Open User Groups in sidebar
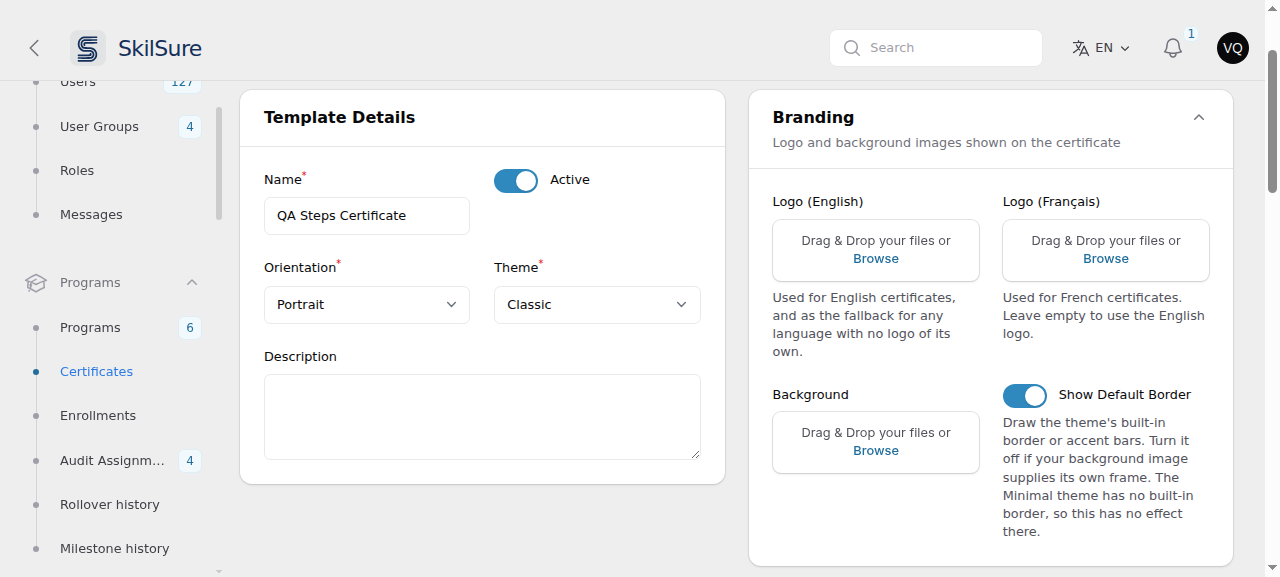 pyautogui.click(x=99, y=127)
